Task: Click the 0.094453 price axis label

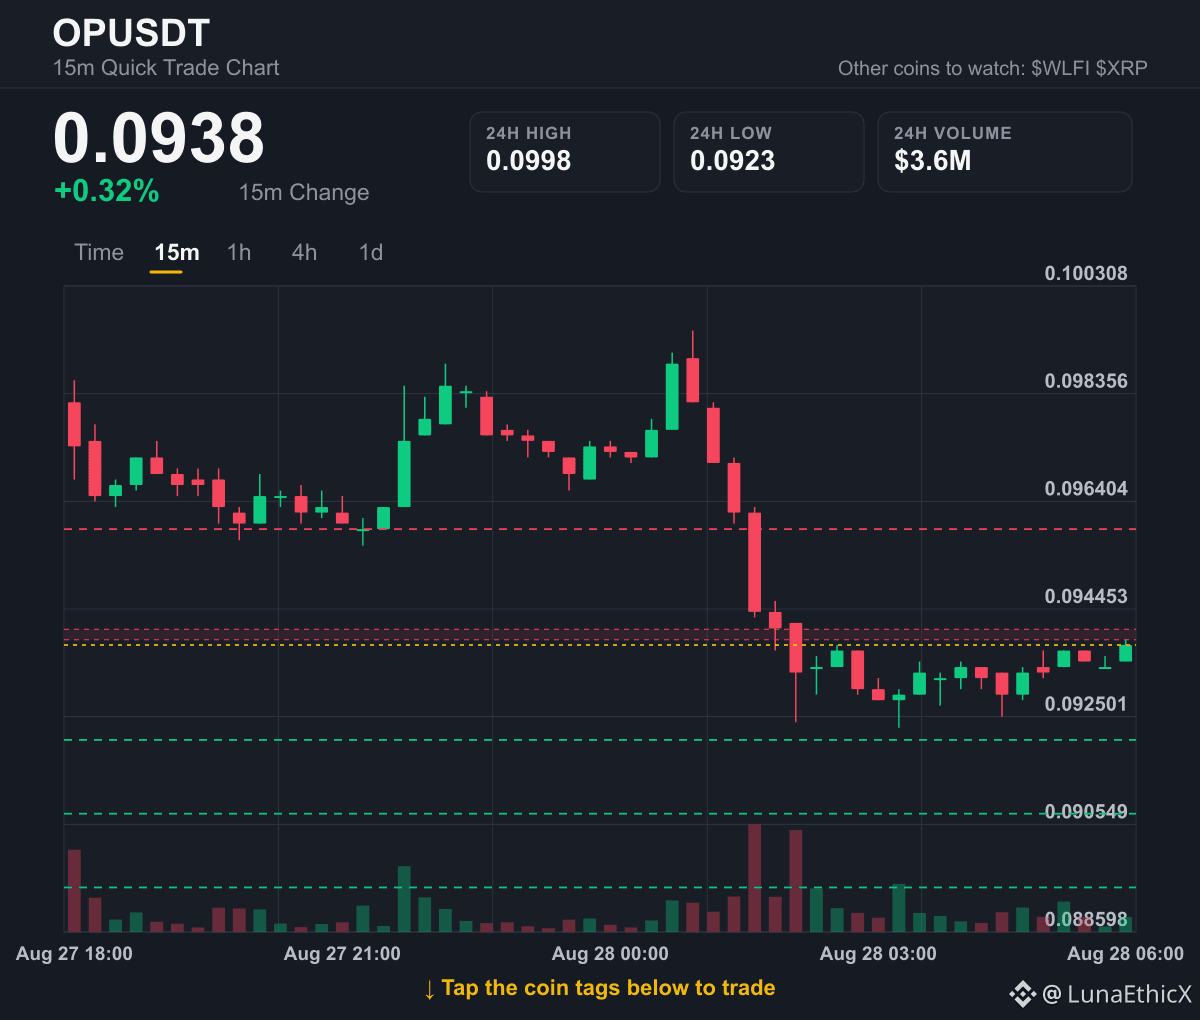Action: (1086, 596)
